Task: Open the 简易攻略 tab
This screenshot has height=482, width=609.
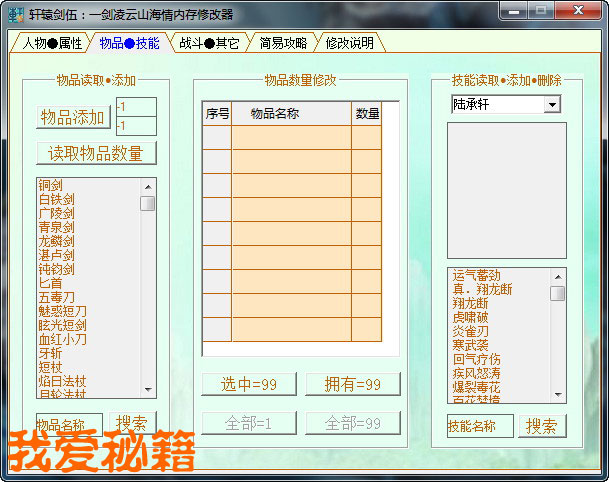Action: coord(283,44)
